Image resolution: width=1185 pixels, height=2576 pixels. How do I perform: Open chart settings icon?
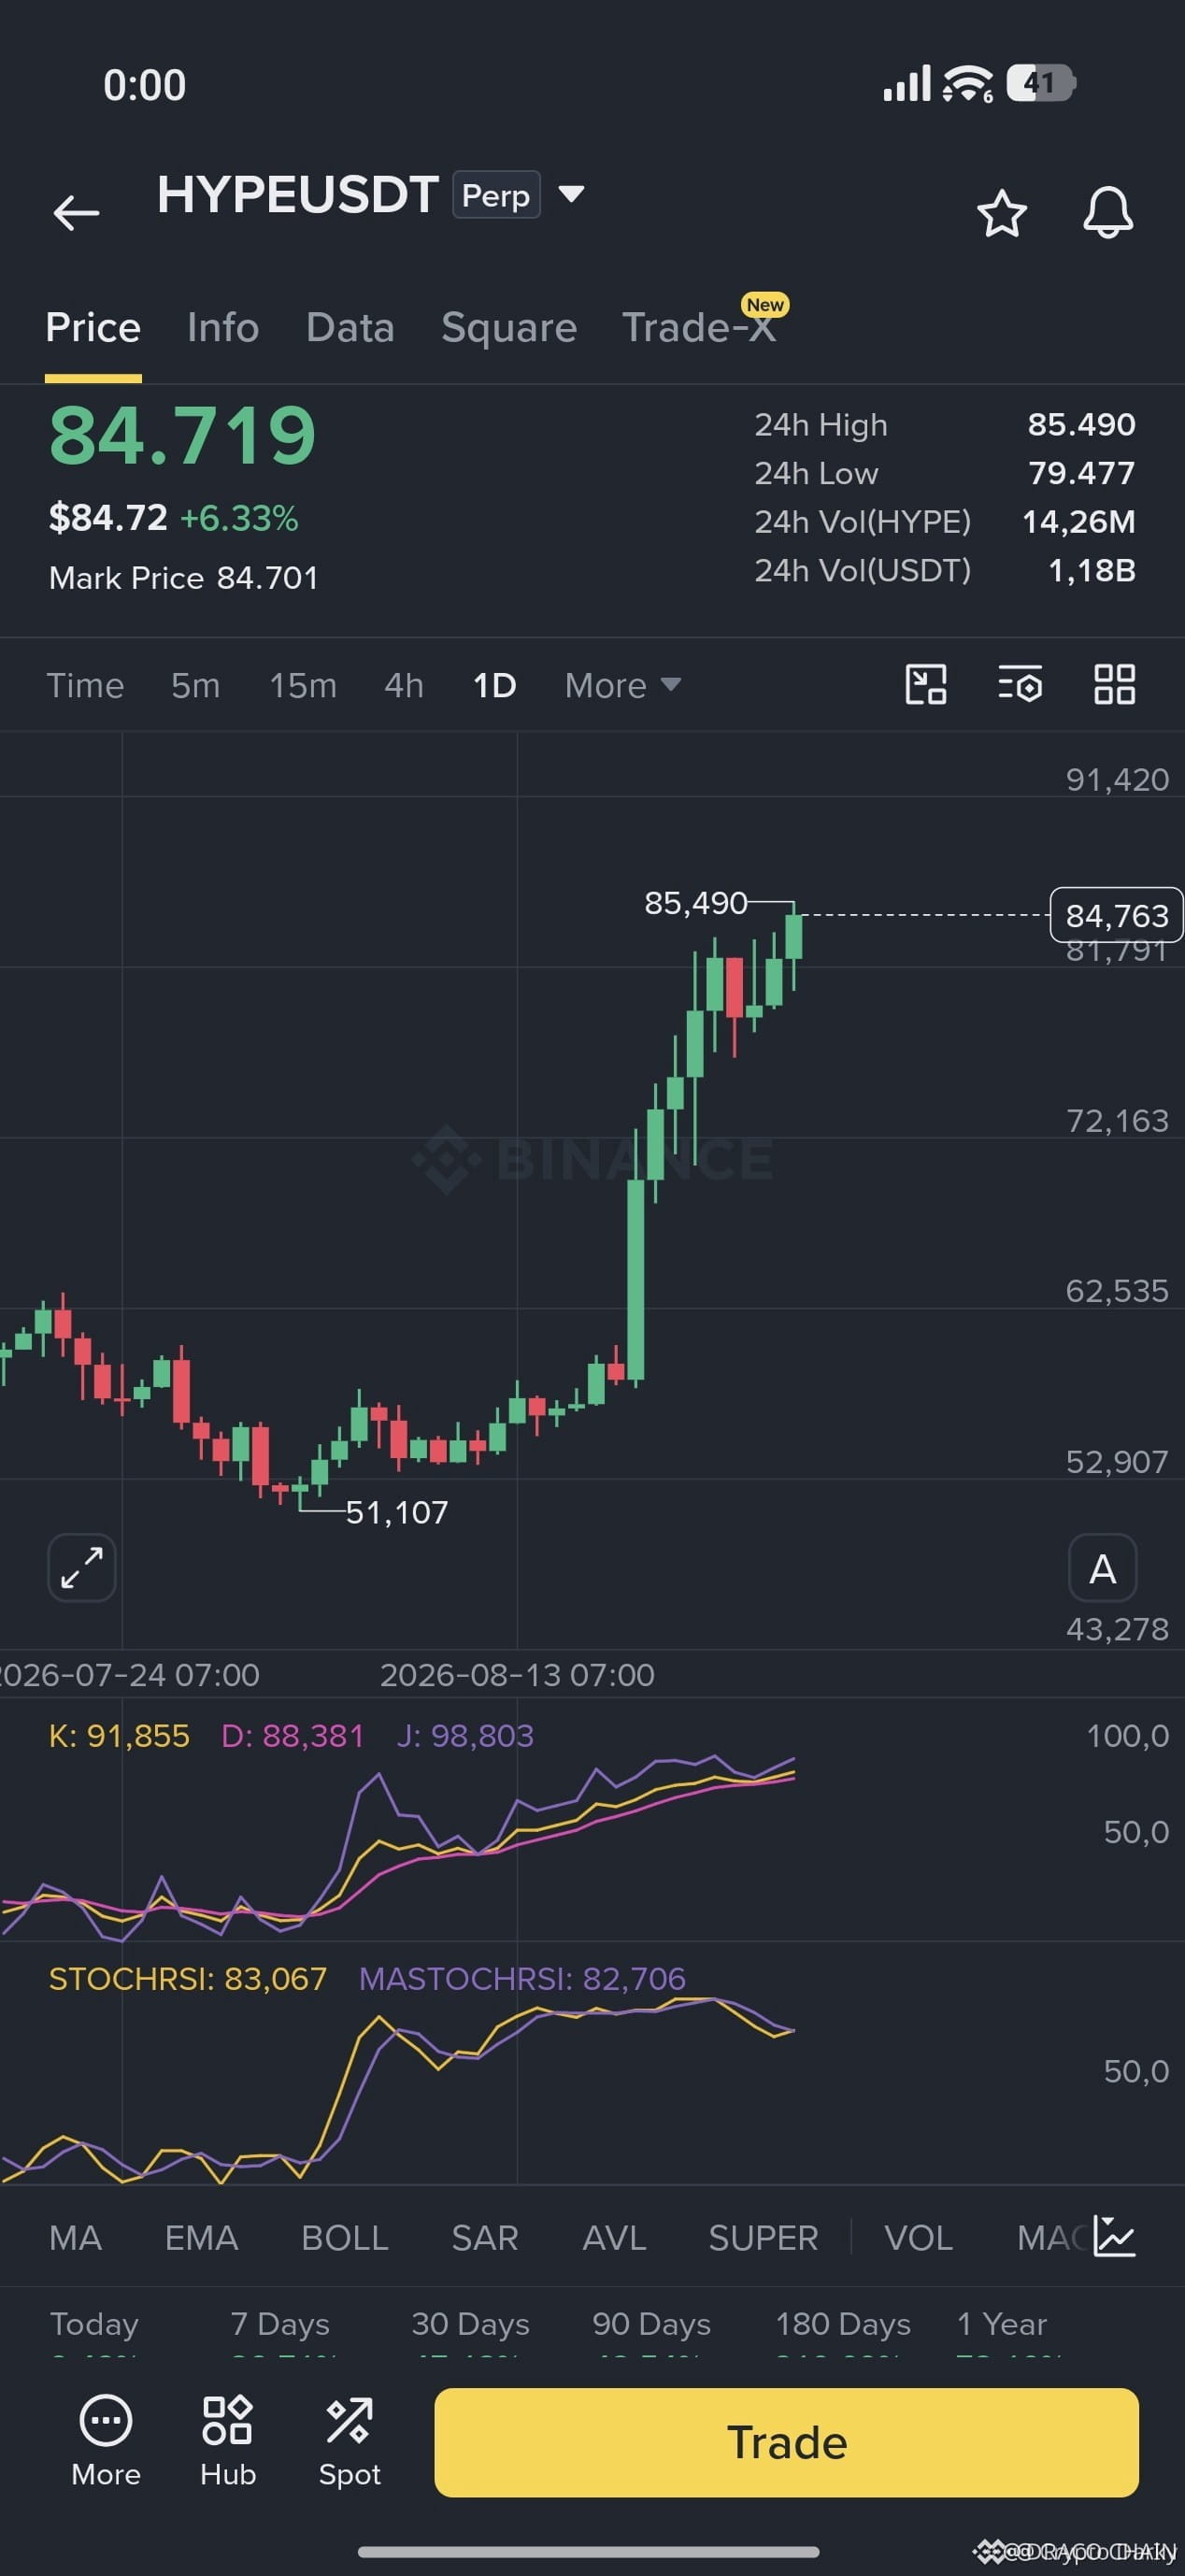1020,685
